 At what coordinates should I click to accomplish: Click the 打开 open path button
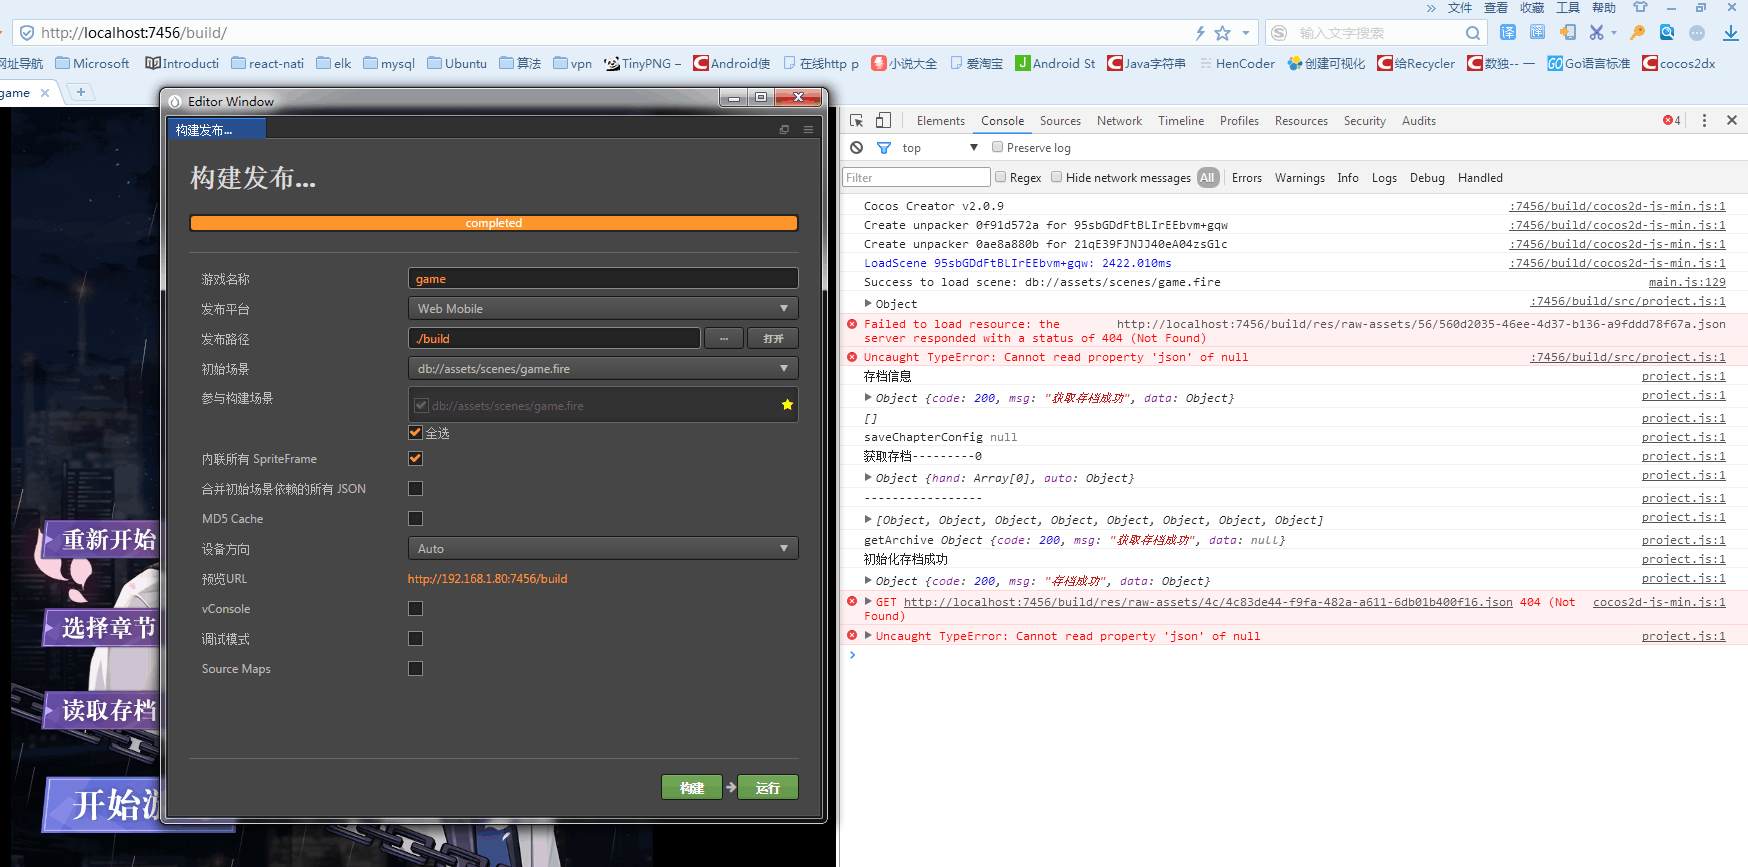(x=773, y=338)
